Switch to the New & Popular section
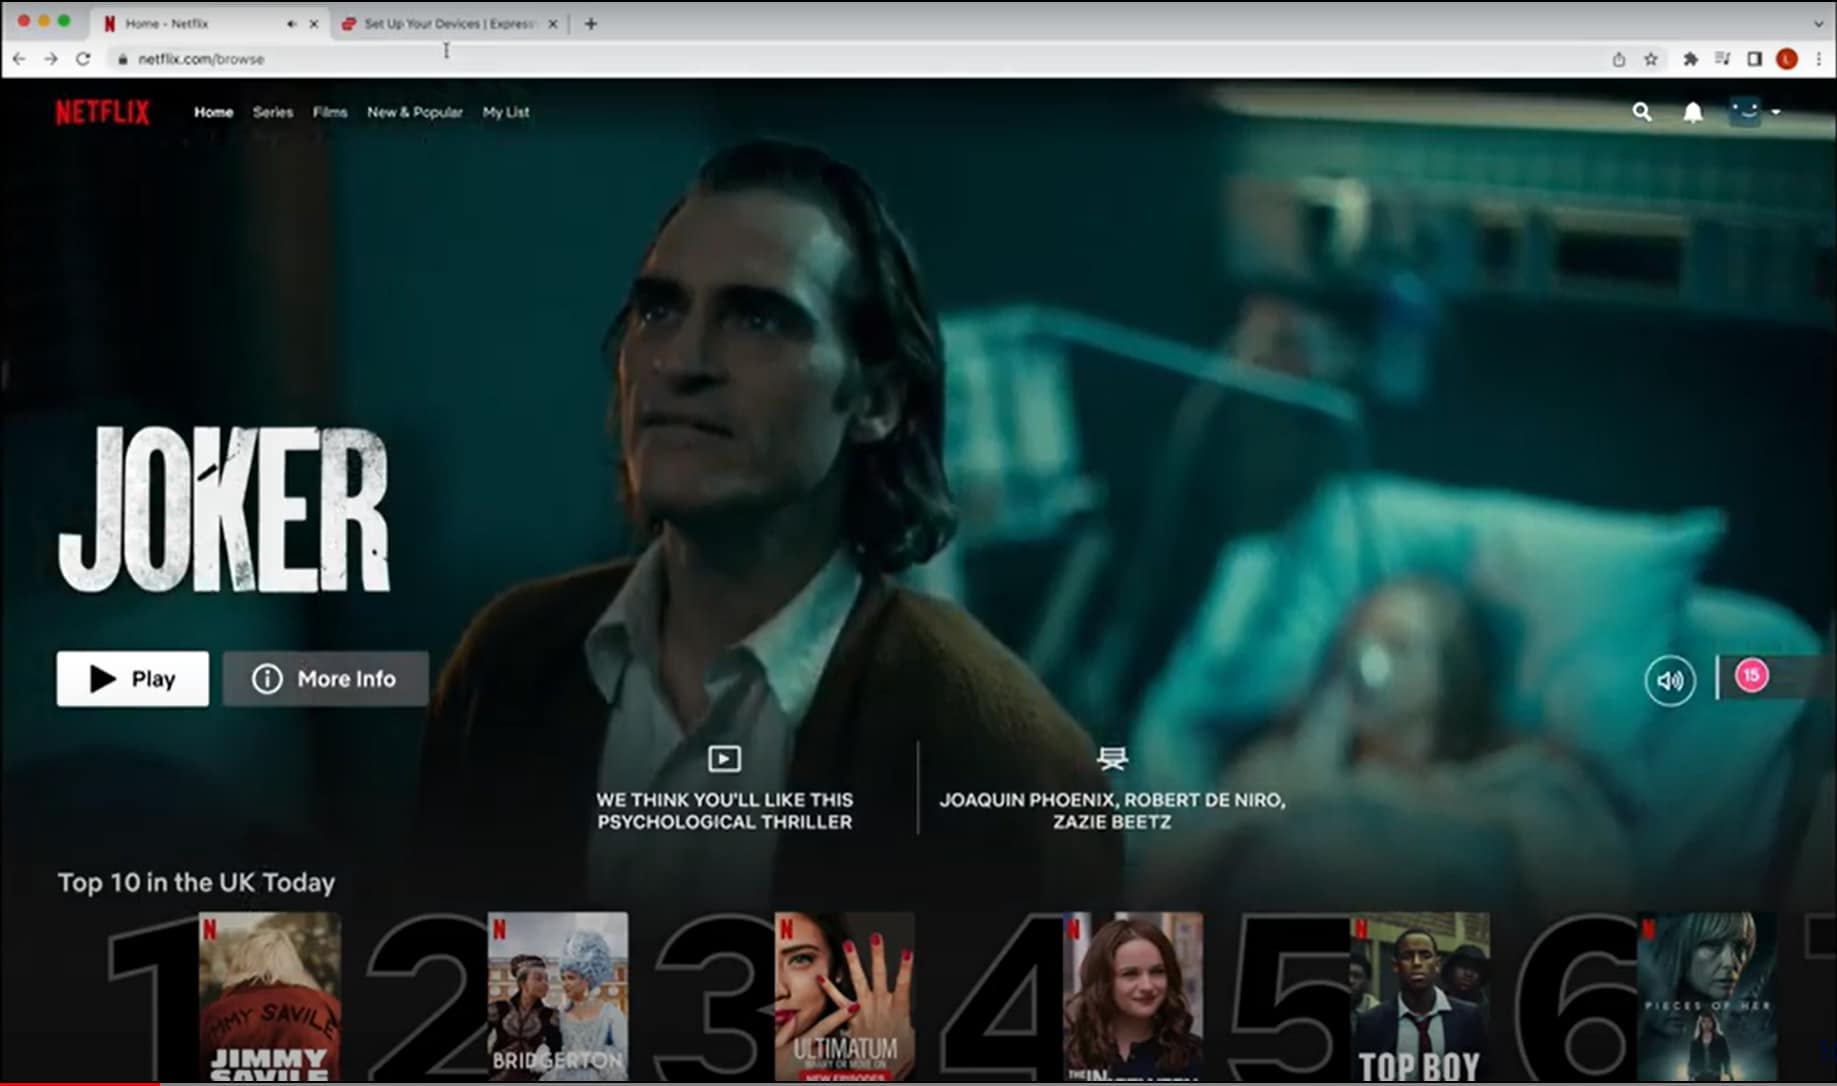Image resolution: width=1837 pixels, height=1086 pixels. coord(415,112)
